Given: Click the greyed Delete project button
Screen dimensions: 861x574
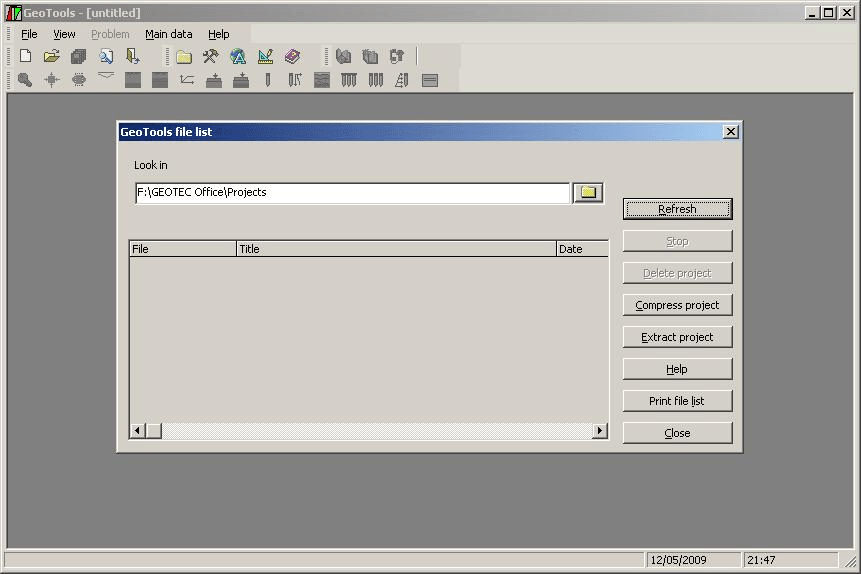Looking at the screenshot, I should 677,273.
